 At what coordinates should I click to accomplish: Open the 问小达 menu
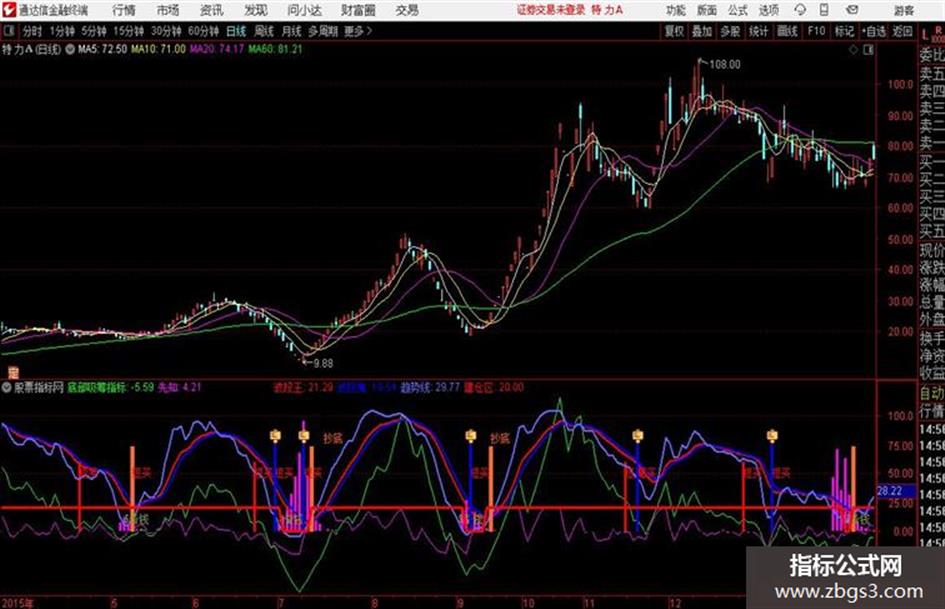305,10
